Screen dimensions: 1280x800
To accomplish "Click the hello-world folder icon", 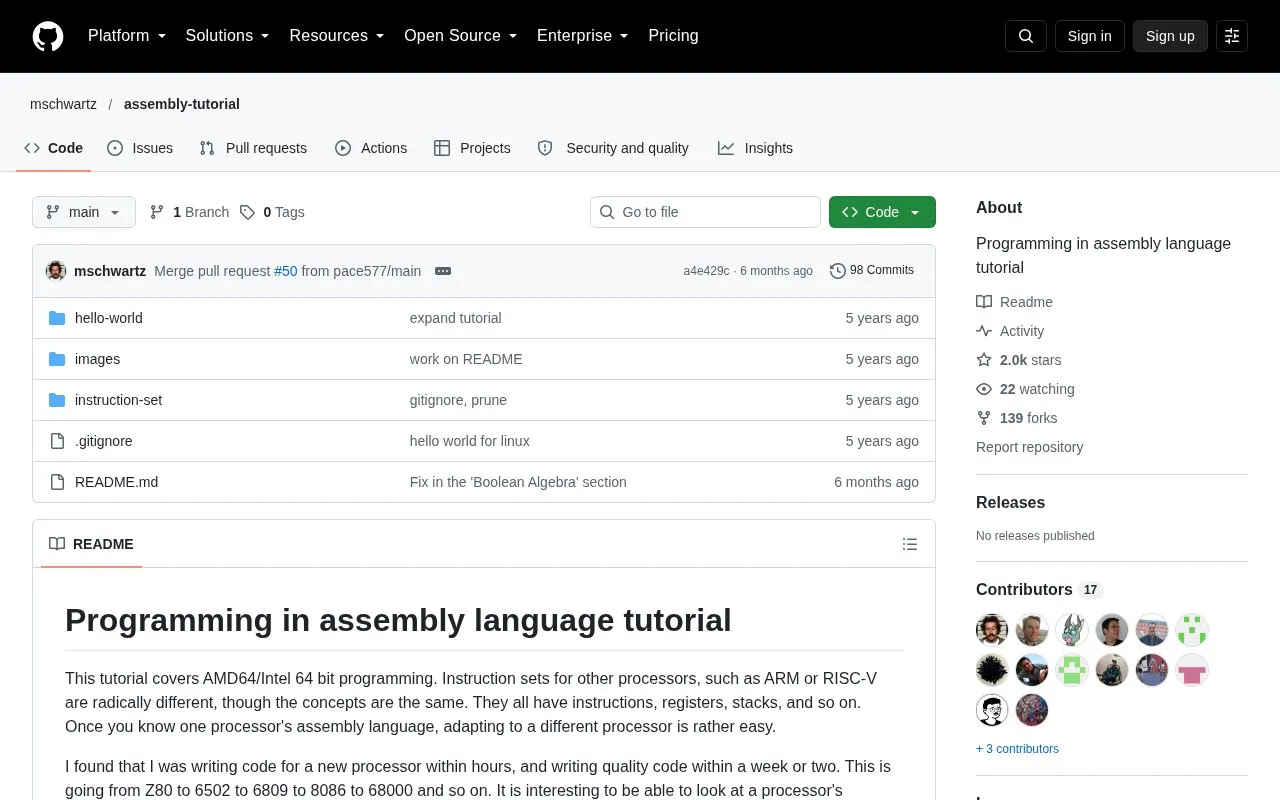I will pyautogui.click(x=57, y=318).
